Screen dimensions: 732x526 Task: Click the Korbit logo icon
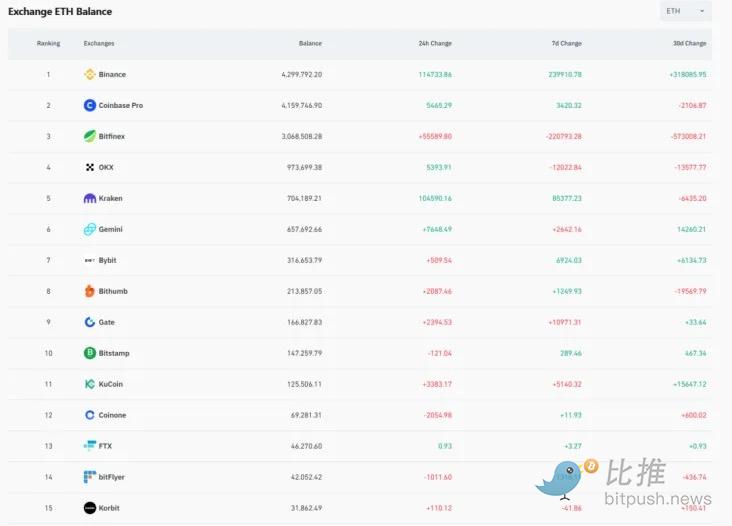pos(90,508)
